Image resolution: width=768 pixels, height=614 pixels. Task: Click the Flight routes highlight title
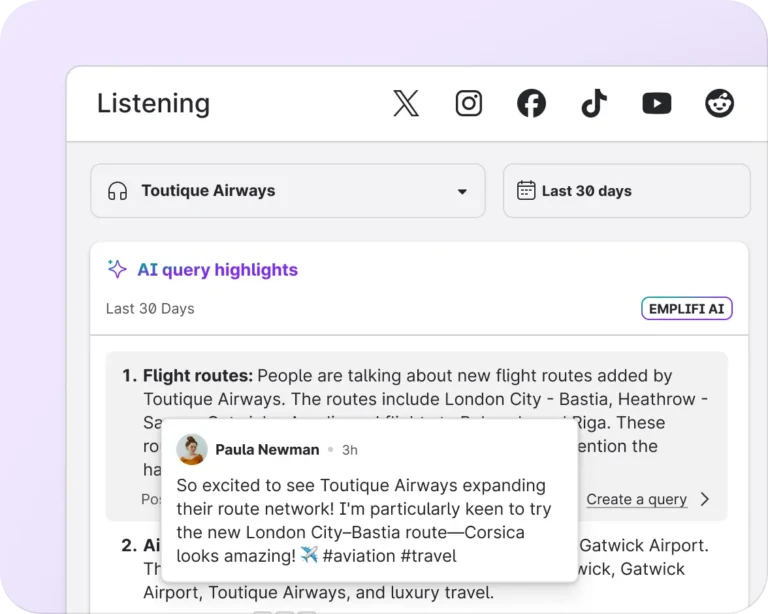pos(198,376)
